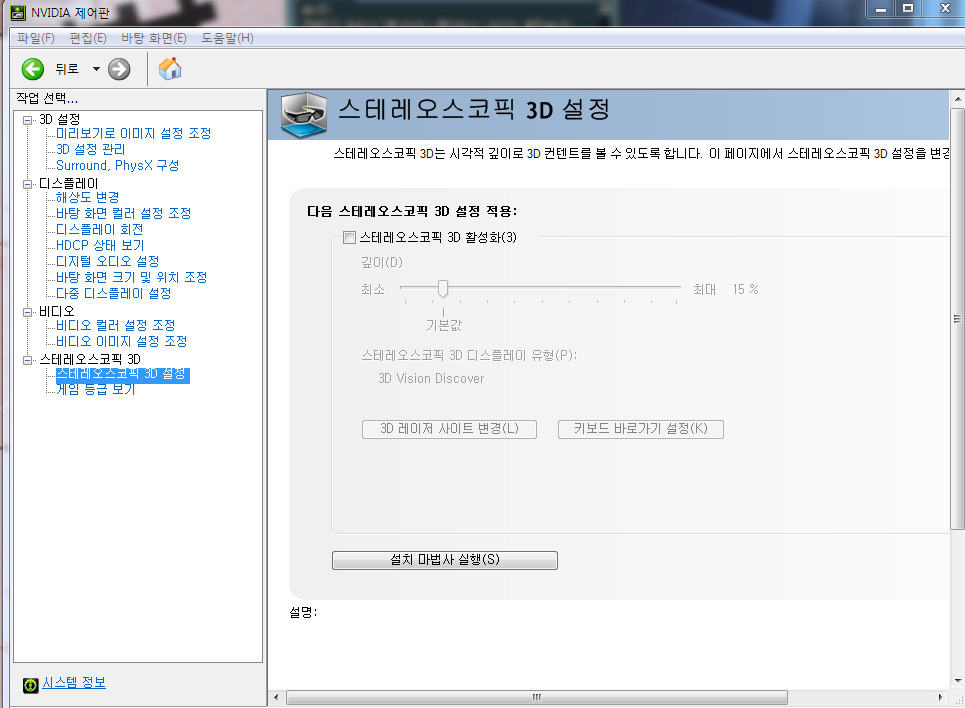Maximize the NVIDIA 제어판 window
This screenshot has width=965, height=708.
pos(908,9)
